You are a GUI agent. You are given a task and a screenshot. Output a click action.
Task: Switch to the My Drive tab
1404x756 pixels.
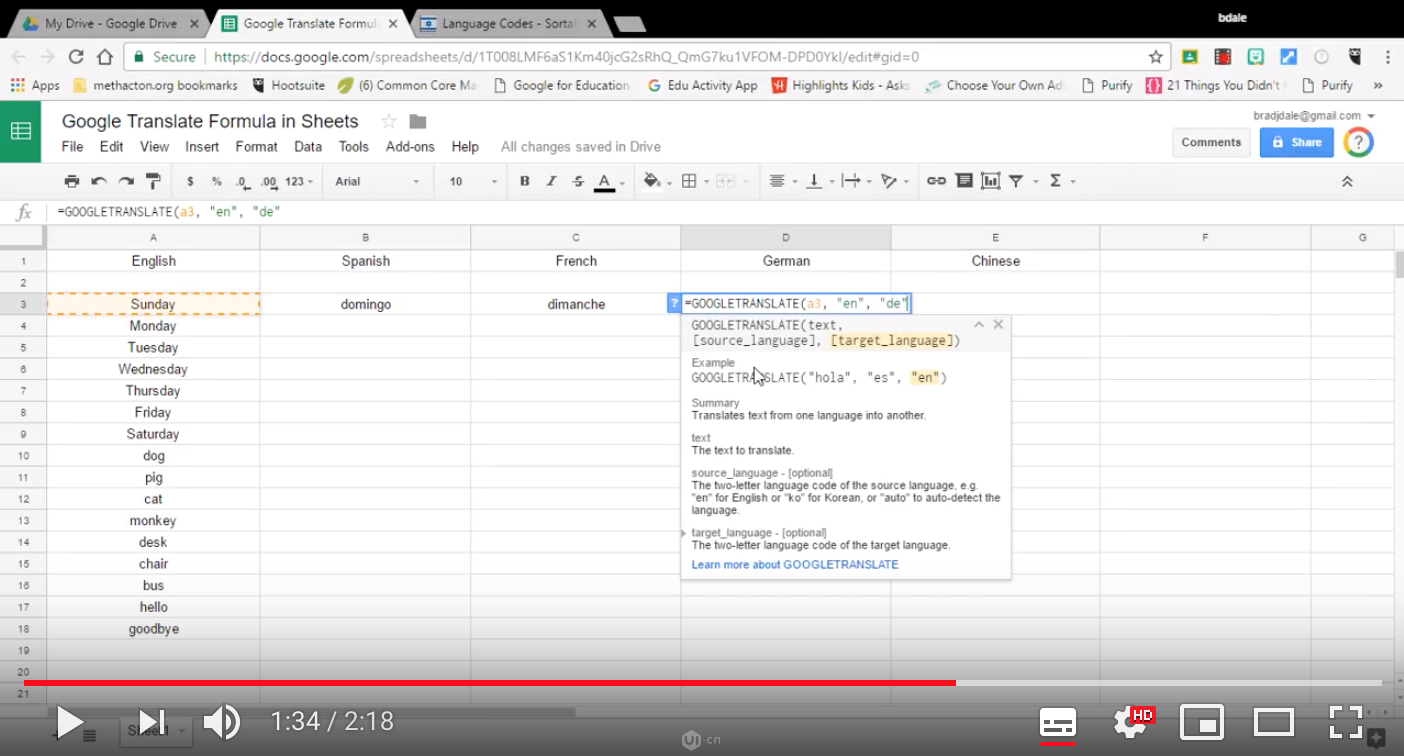[110, 23]
